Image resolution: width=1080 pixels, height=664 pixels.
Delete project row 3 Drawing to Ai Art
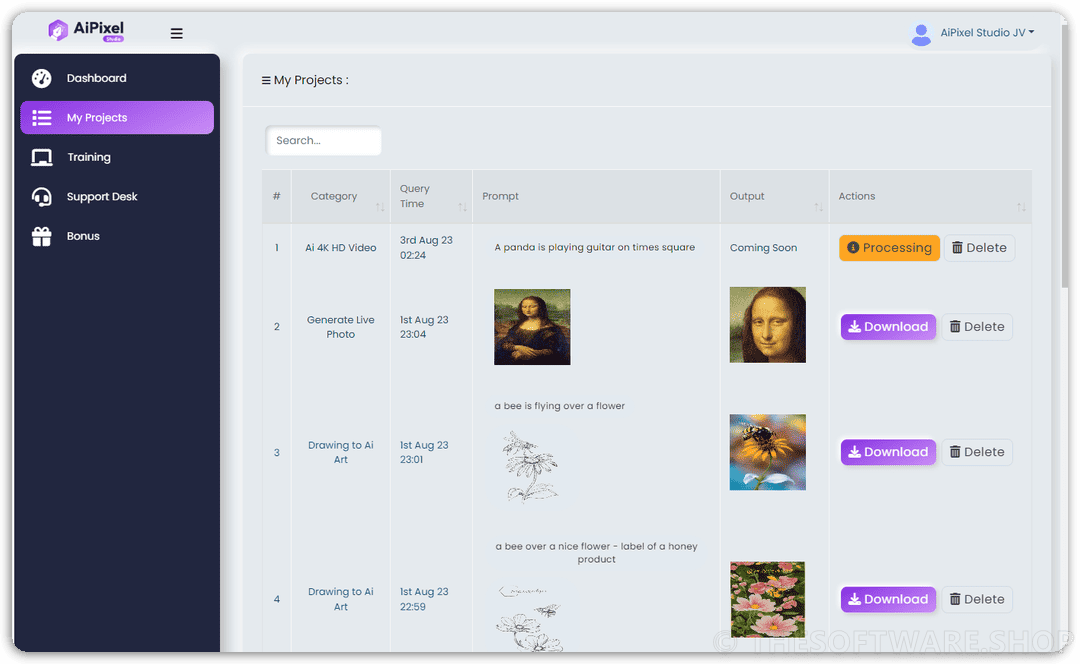977,452
